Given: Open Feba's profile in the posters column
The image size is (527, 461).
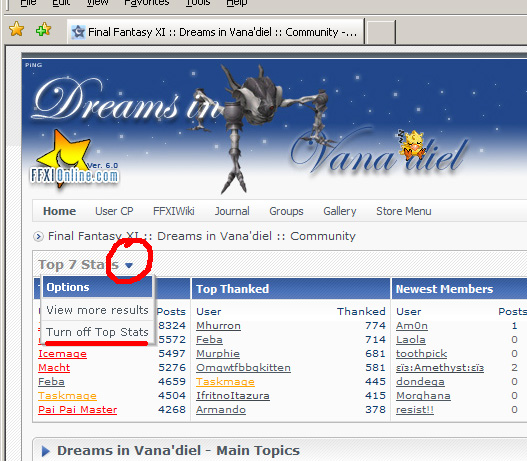Looking at the screenshot, I should 51,382.
